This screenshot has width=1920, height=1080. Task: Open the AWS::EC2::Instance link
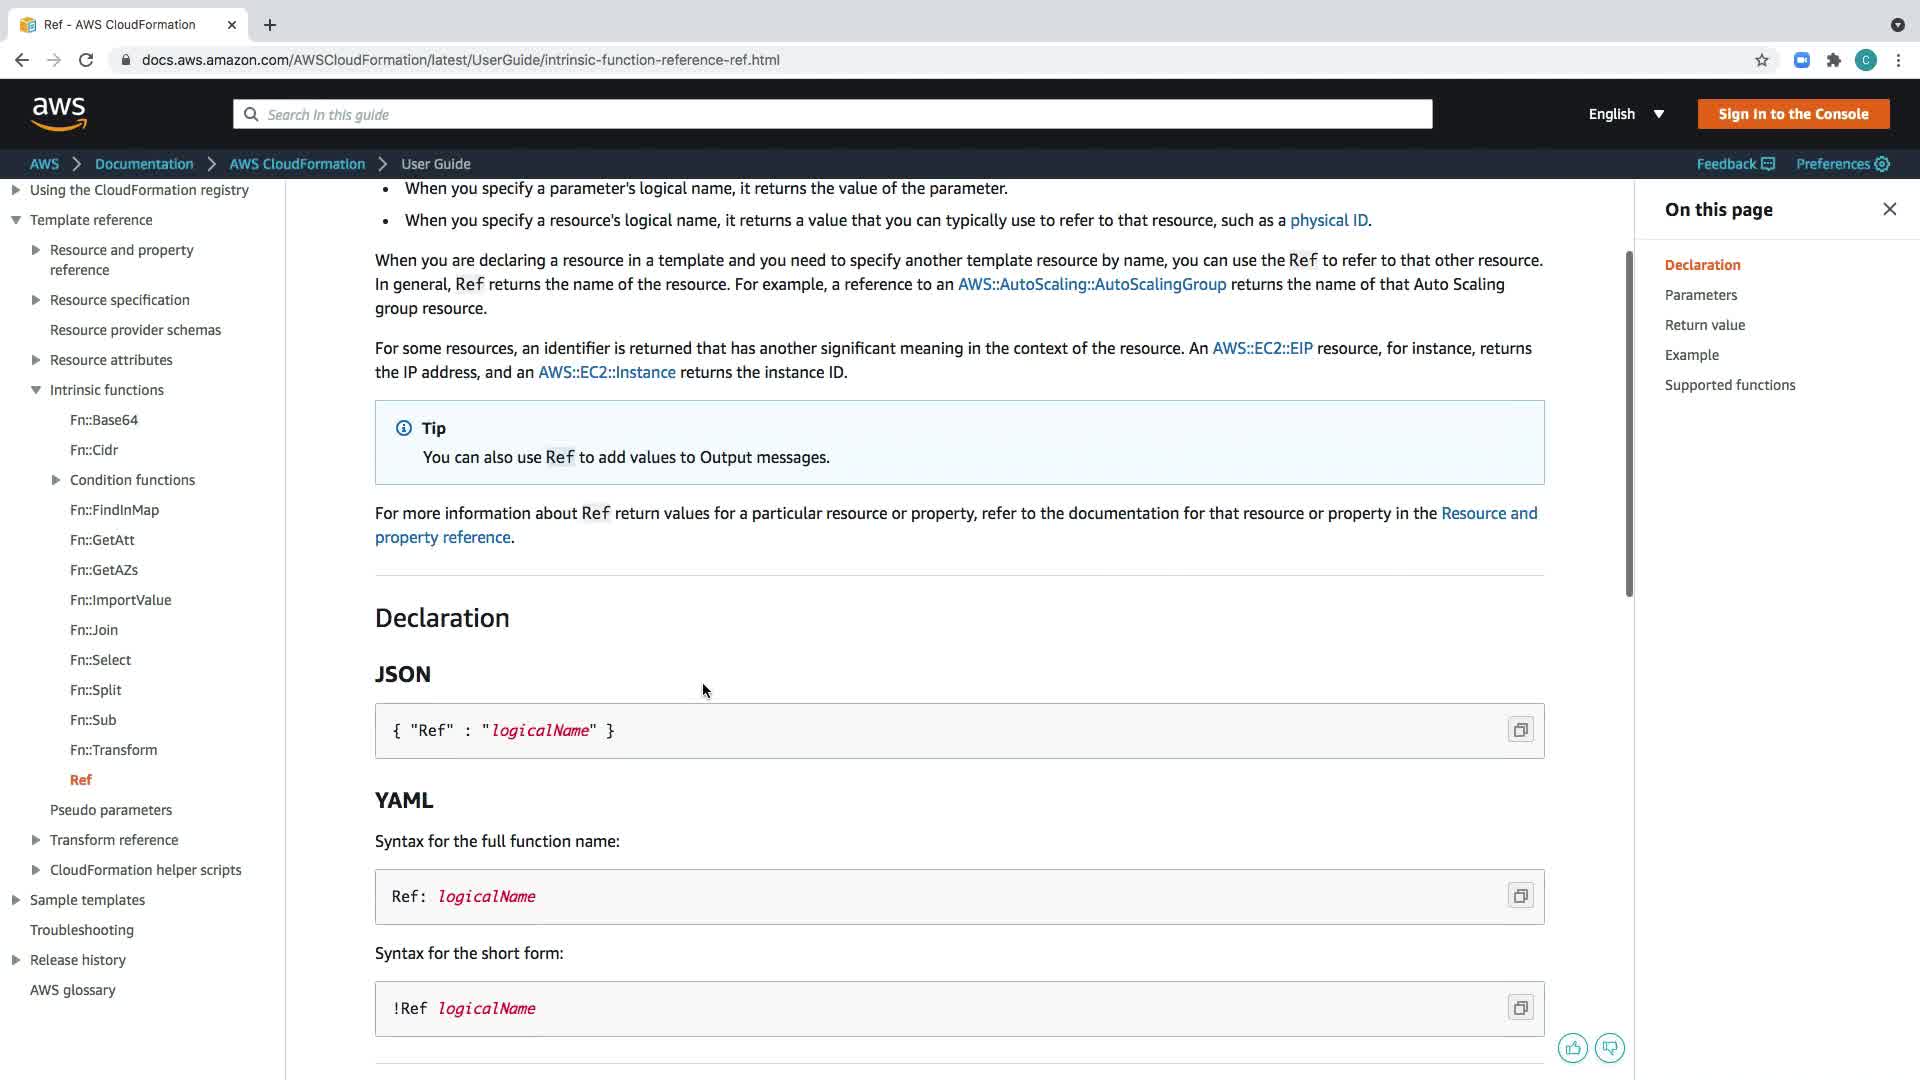606,372
